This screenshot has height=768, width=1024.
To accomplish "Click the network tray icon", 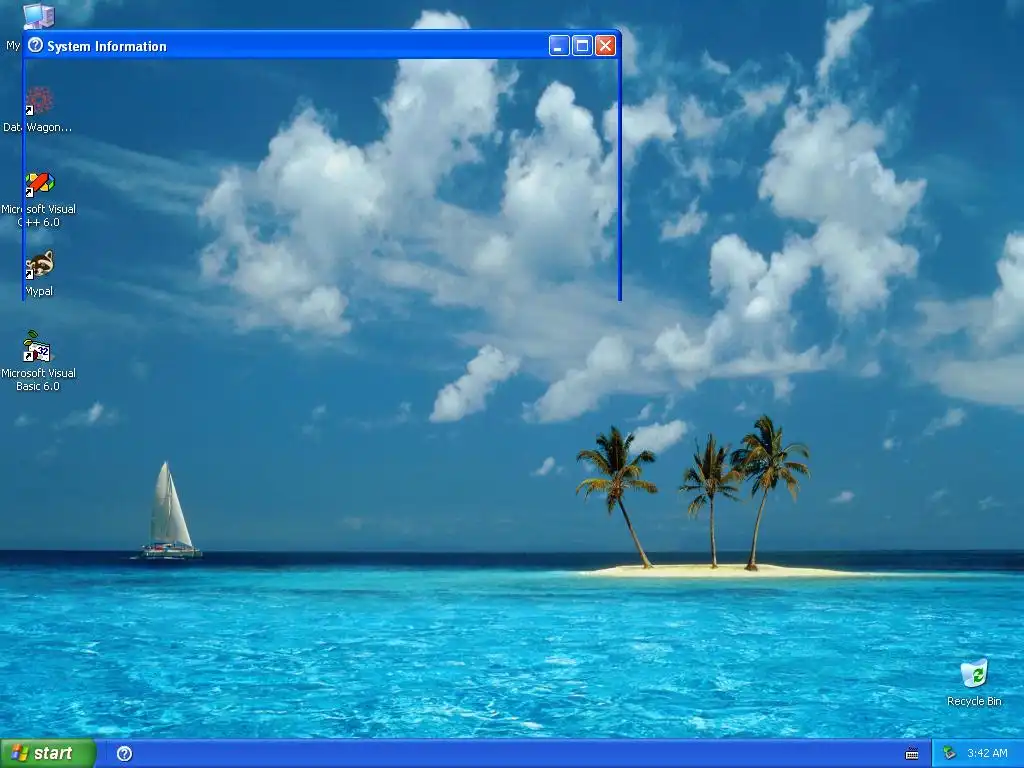I will click(x=949, y=754).
